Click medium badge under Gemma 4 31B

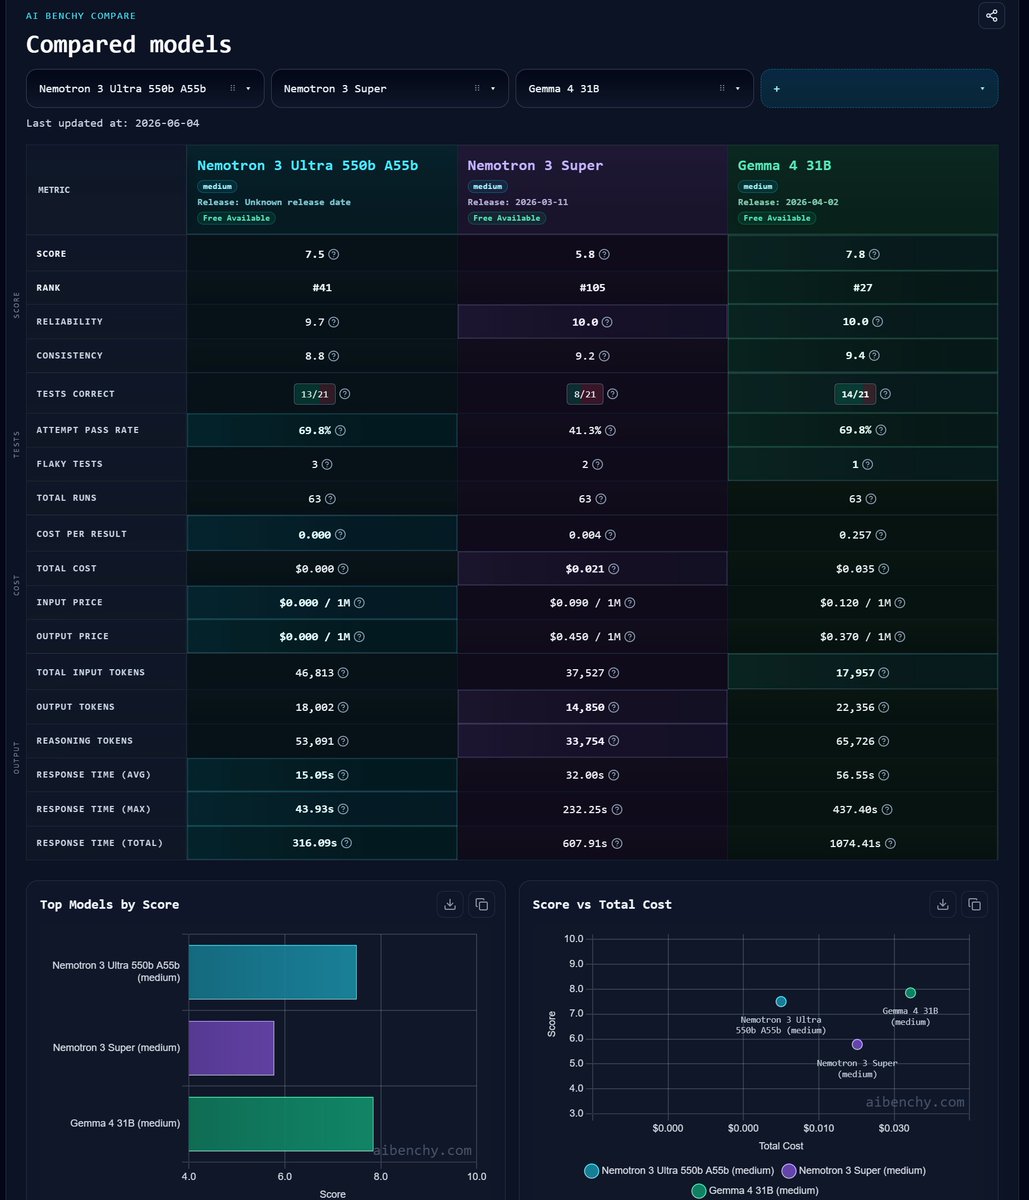coord(758,186)
